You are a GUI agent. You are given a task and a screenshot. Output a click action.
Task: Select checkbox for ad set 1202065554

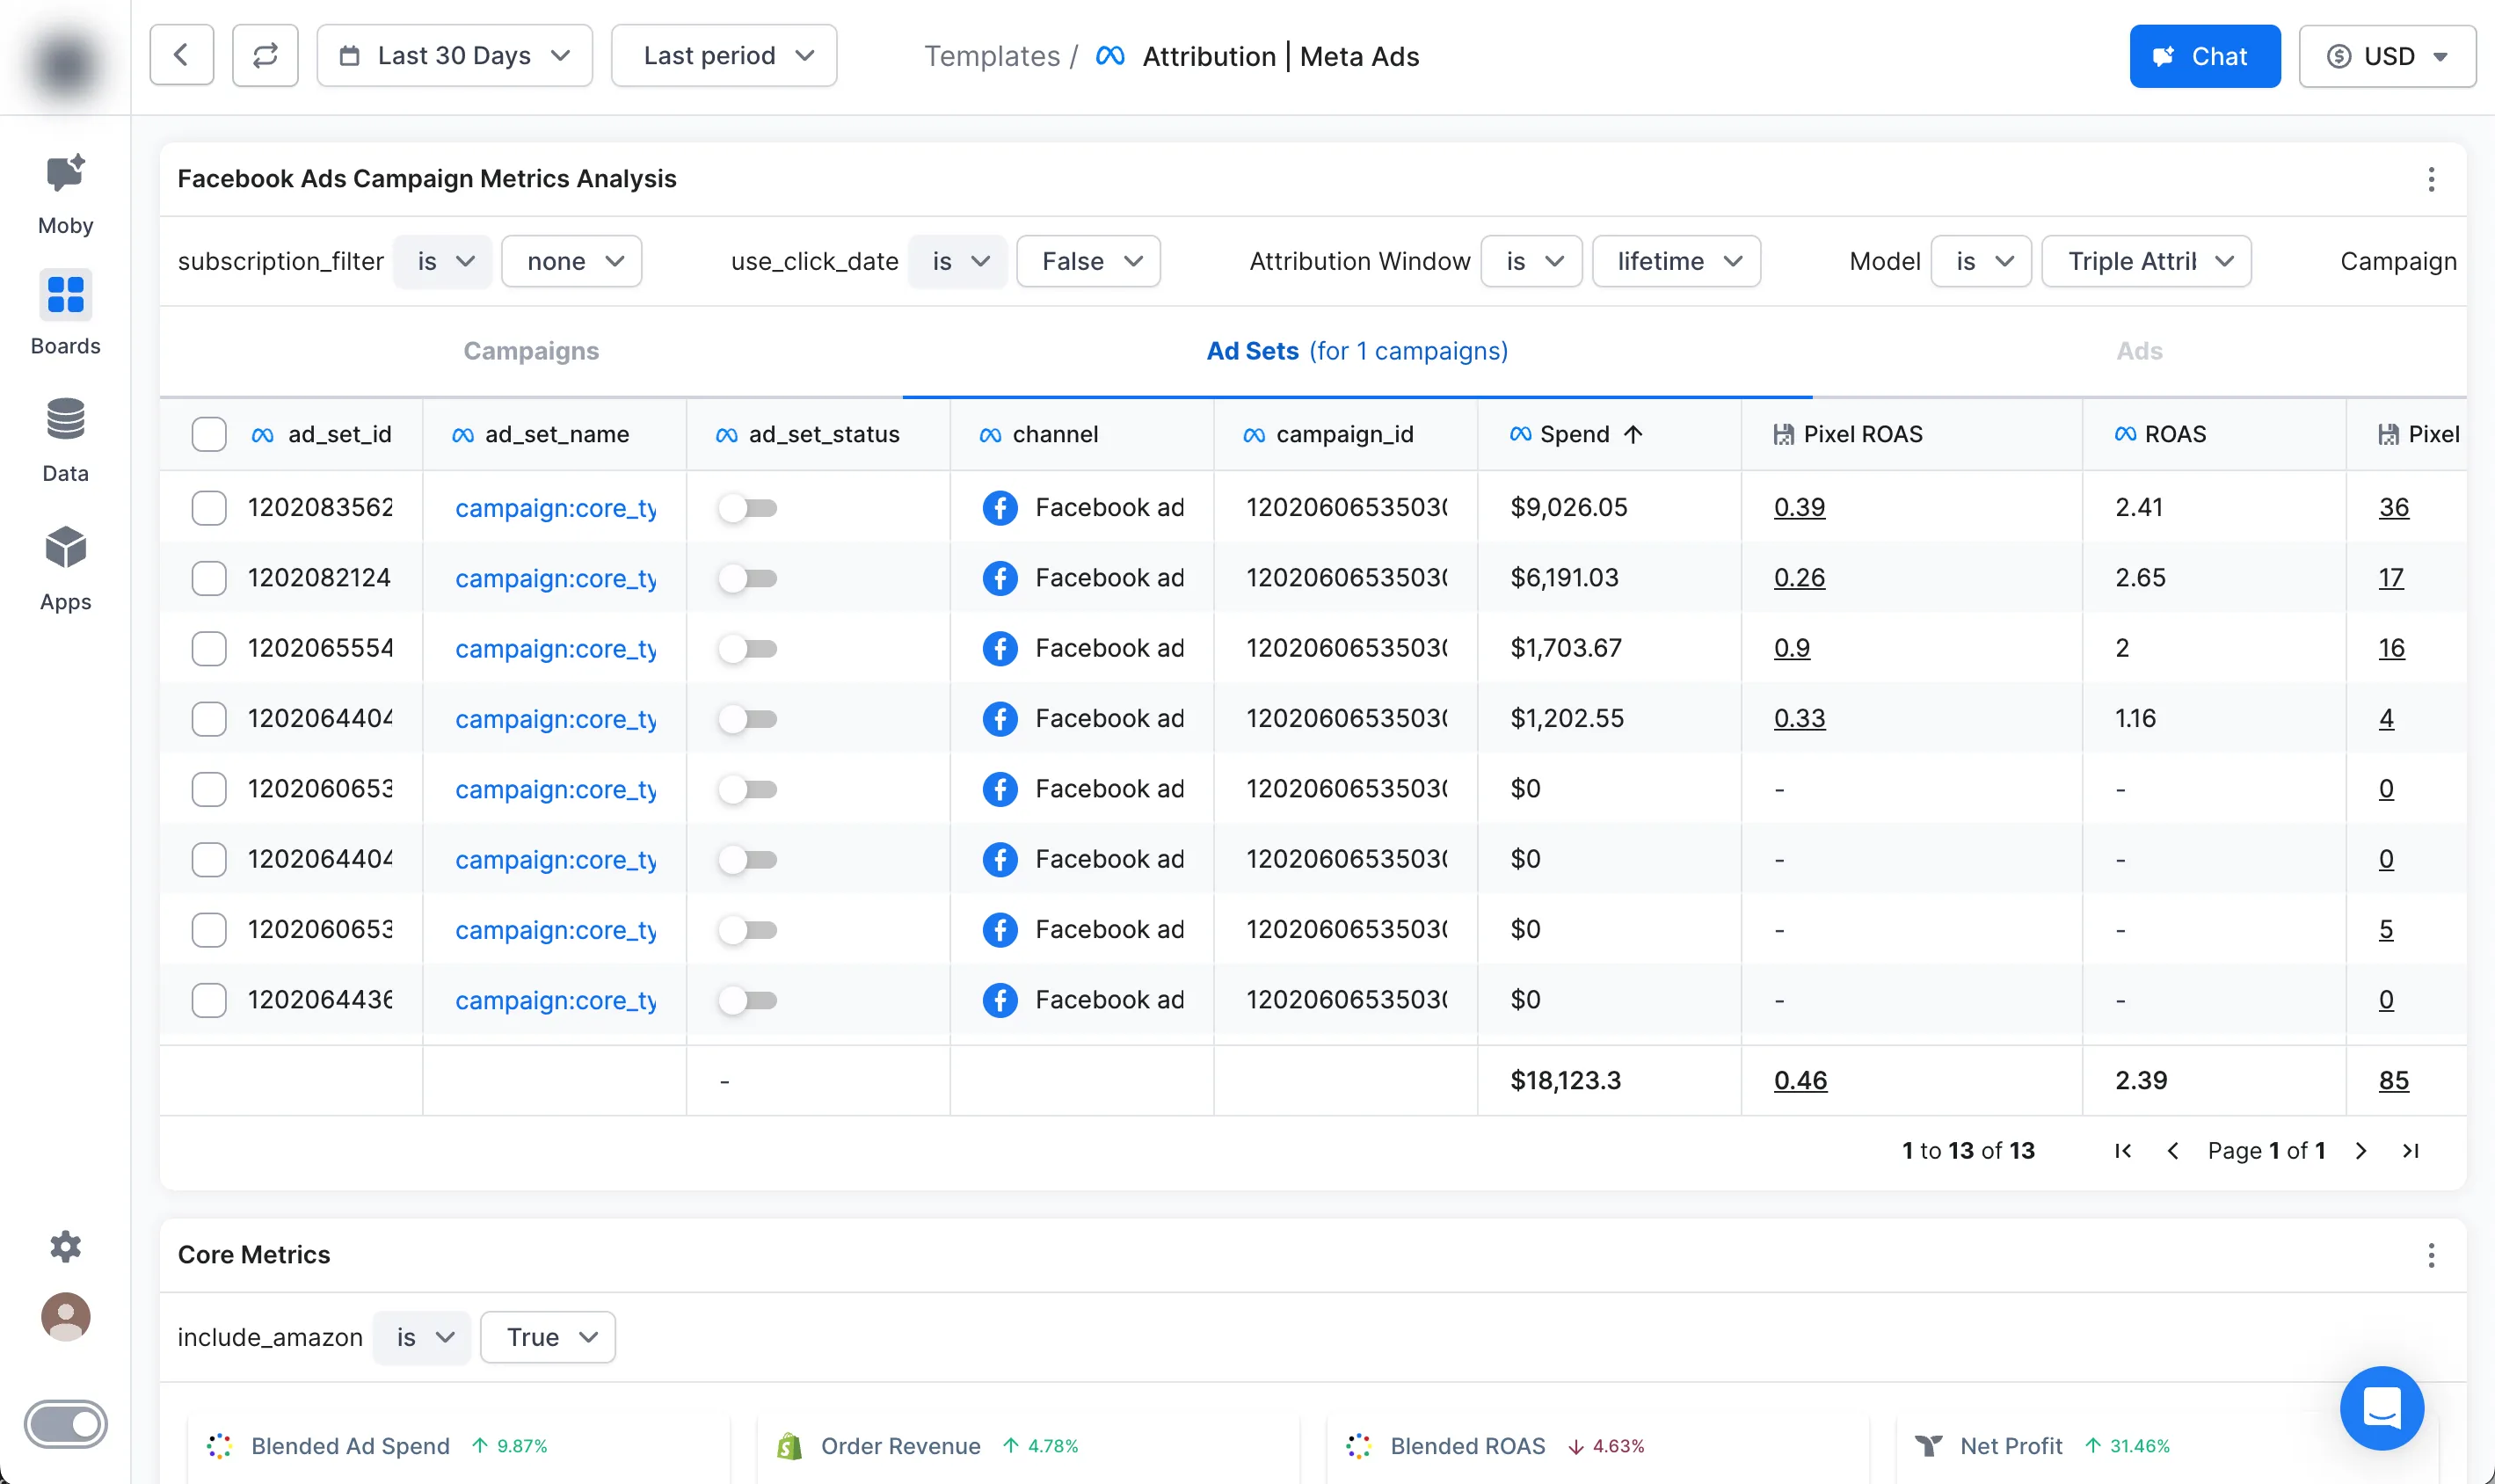coord(209,649)
